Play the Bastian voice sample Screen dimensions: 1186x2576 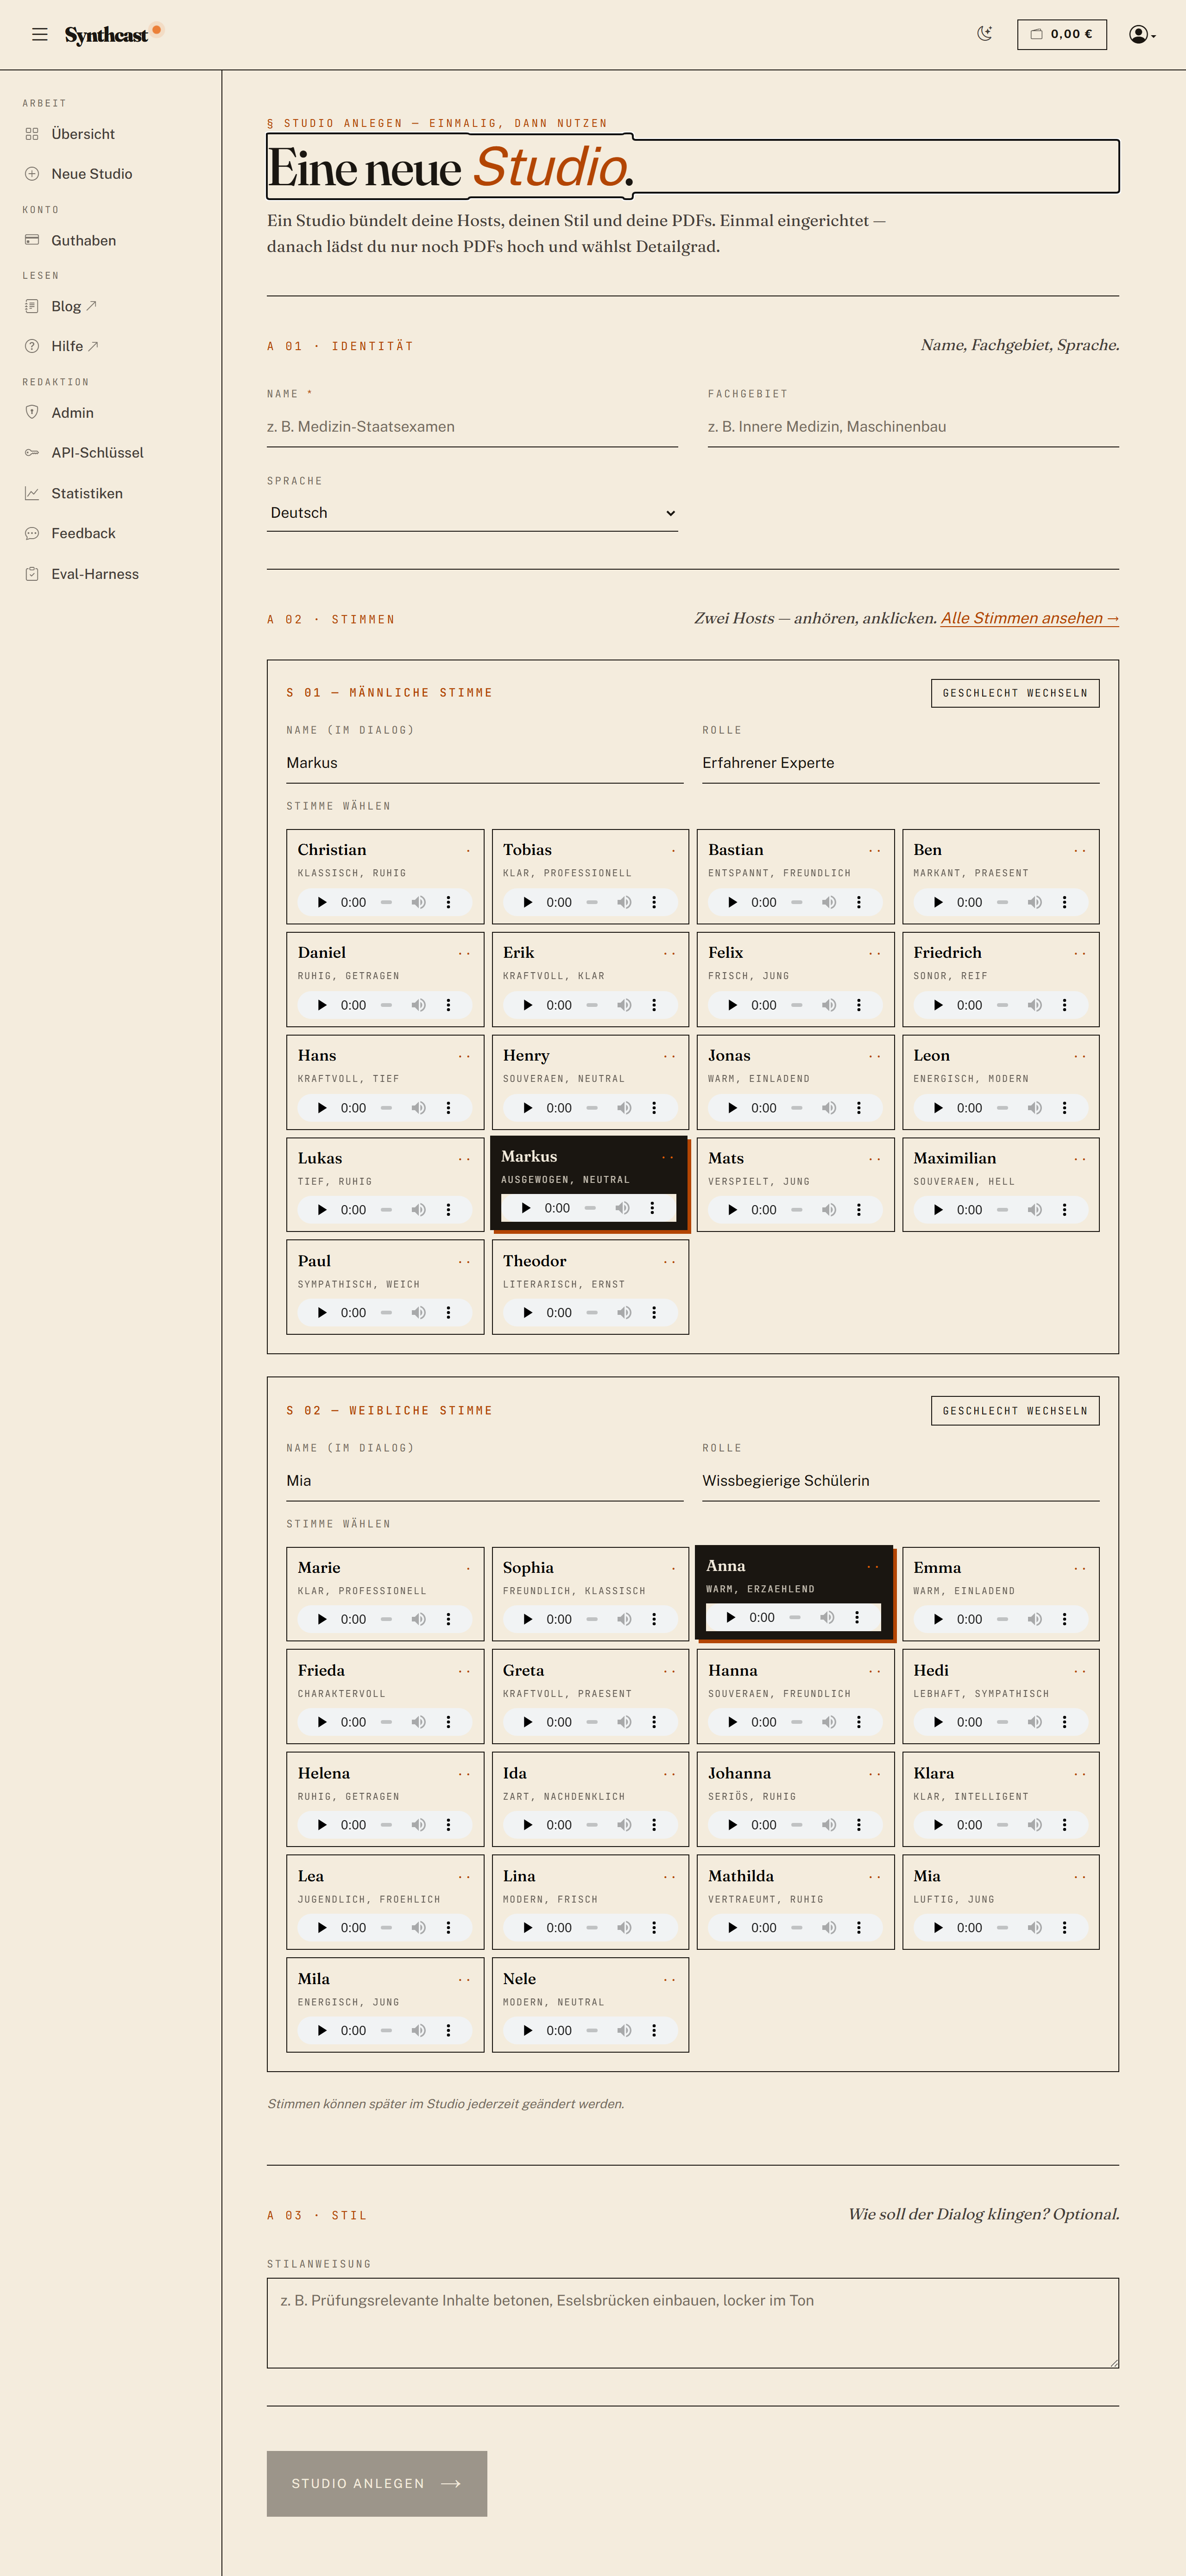(x=732, y=903)
